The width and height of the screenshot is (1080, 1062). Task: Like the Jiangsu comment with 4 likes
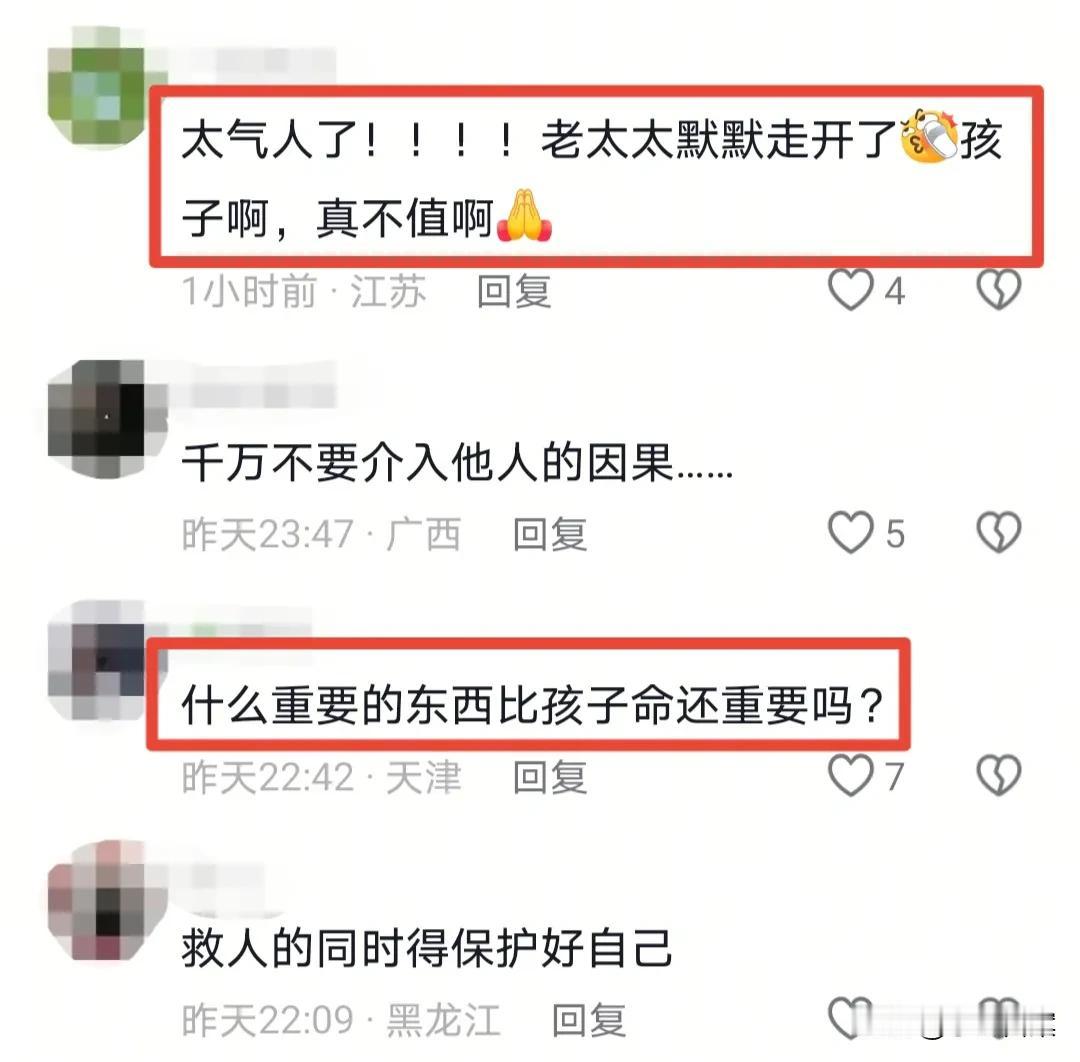850,290
